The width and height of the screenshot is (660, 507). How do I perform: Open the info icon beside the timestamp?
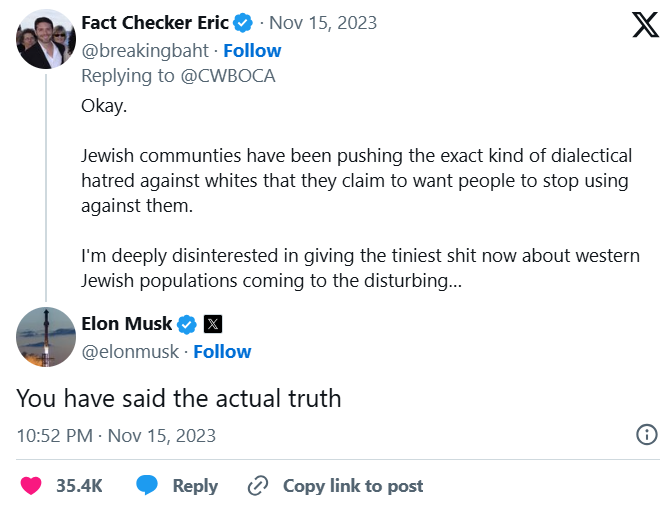pos(647,434)
